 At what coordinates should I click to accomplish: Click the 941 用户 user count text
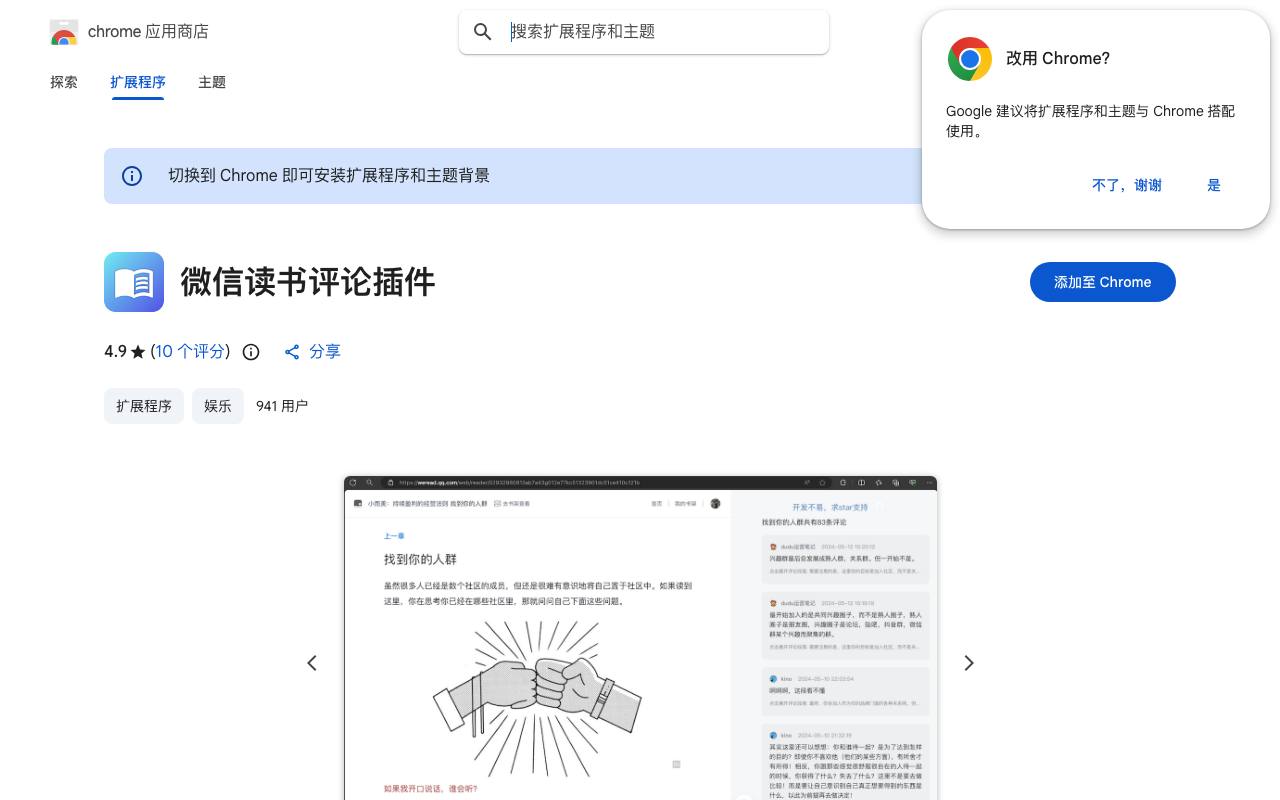point(282,406)
